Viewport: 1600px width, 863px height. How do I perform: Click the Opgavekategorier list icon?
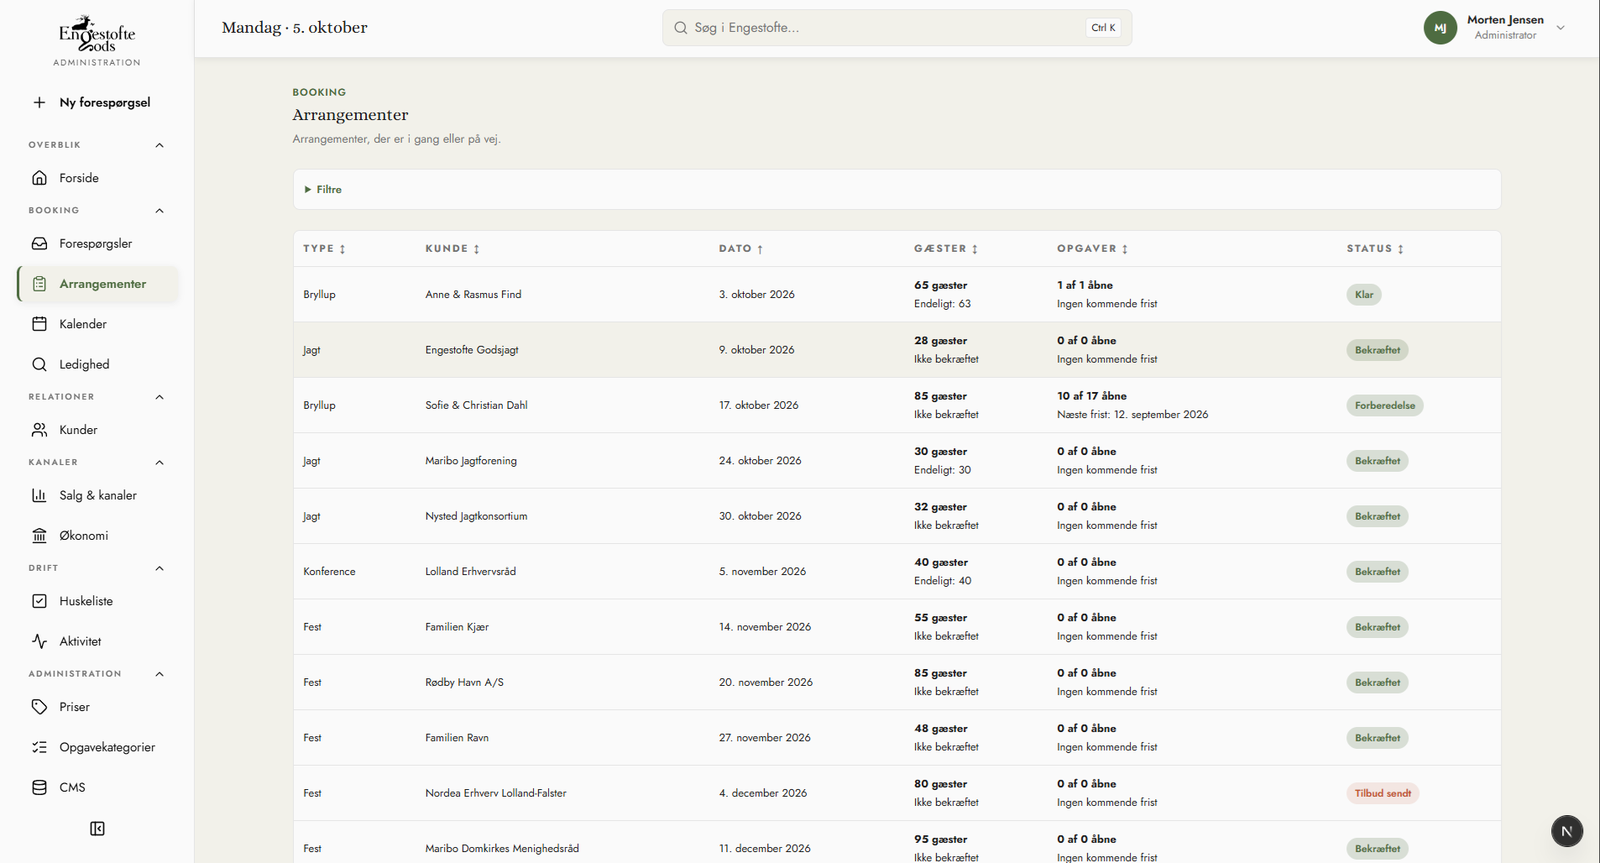tap(39, 747)
